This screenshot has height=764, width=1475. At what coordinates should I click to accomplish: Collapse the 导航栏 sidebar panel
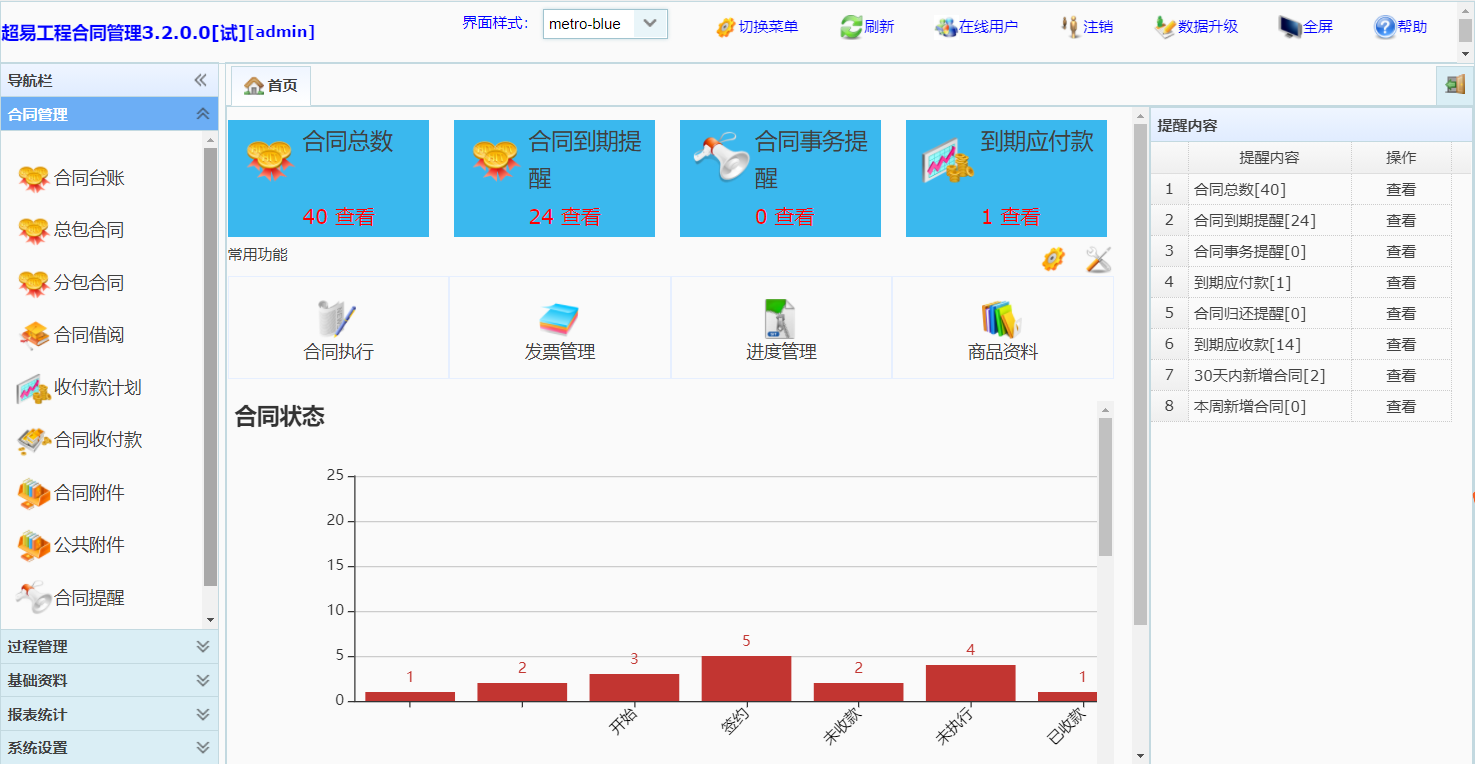click(x=200, y=80)
